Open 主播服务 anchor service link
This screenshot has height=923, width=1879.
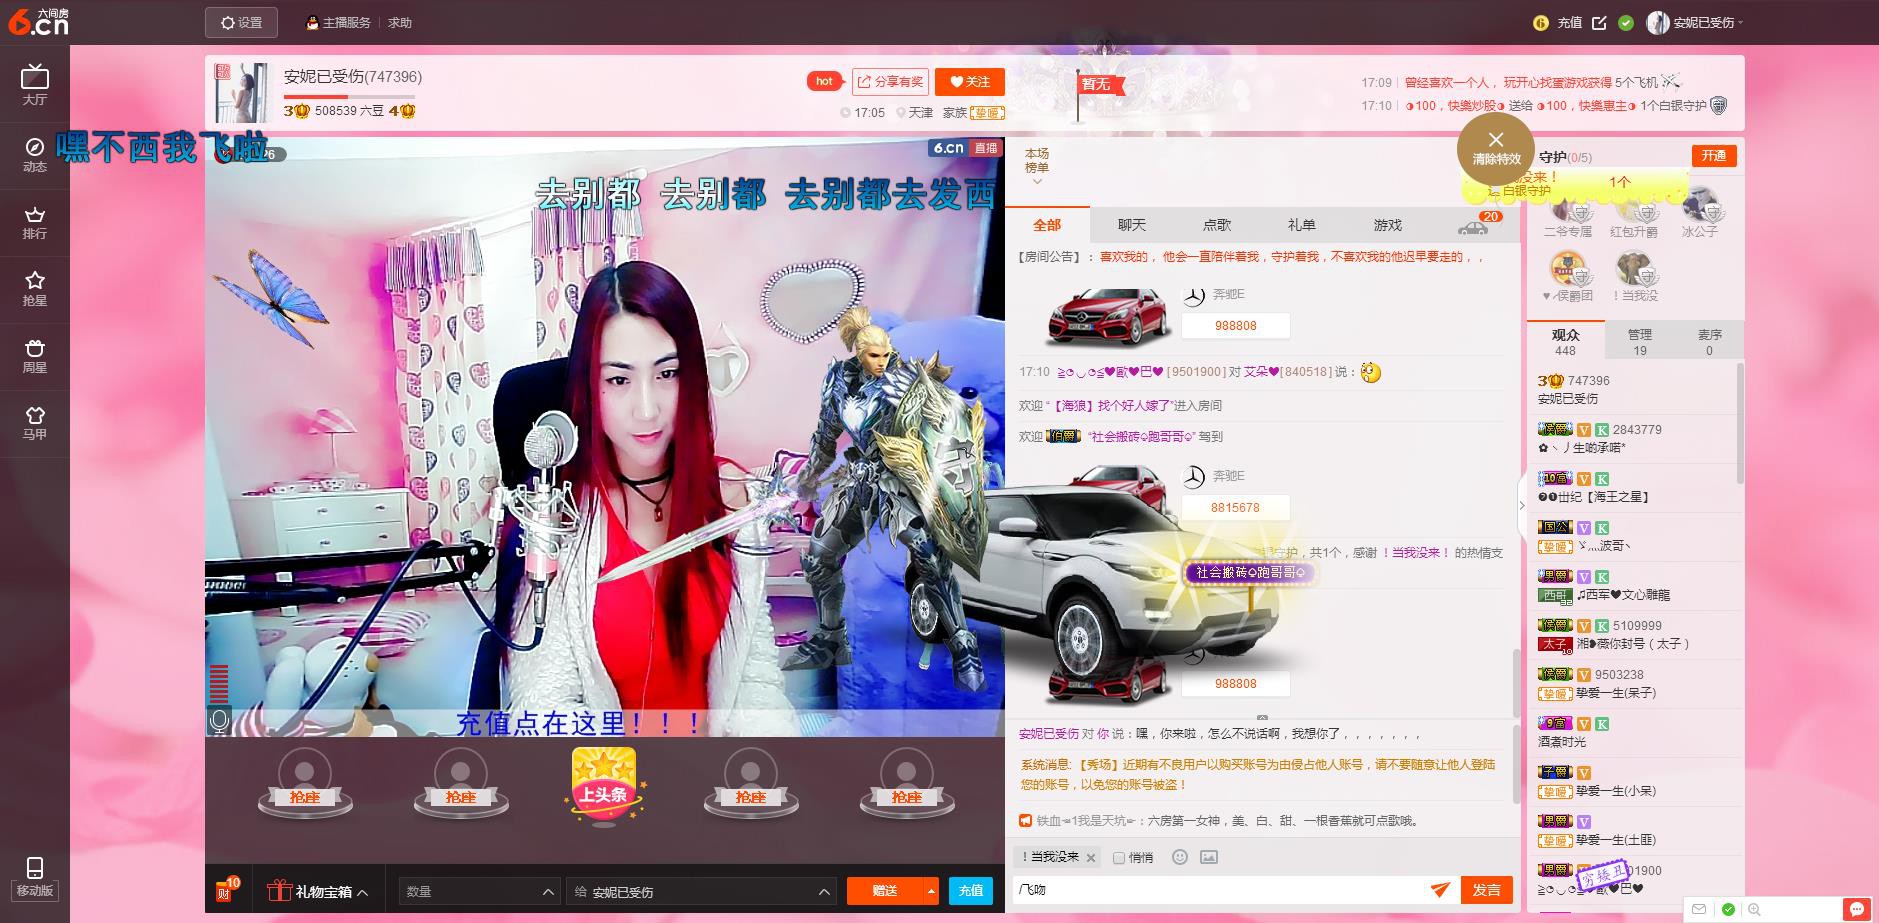click(338, 22)
